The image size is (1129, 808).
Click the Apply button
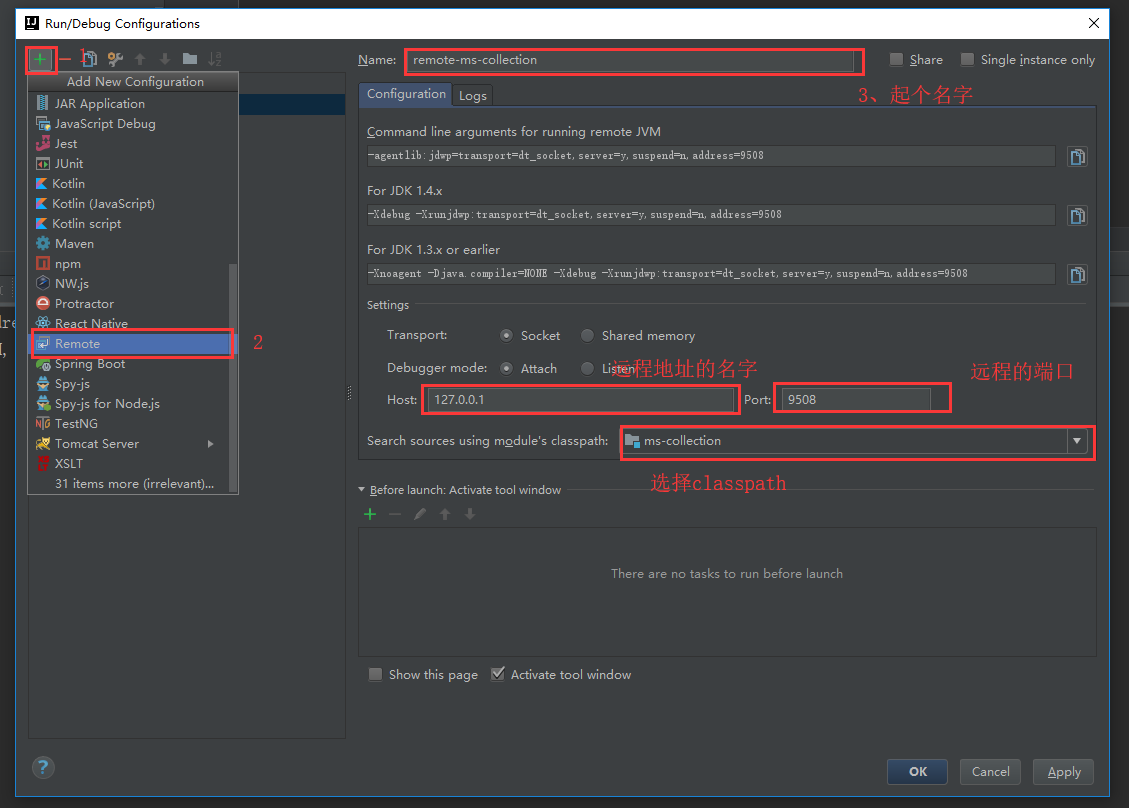pyautogui.click(x=1063, y=771)
